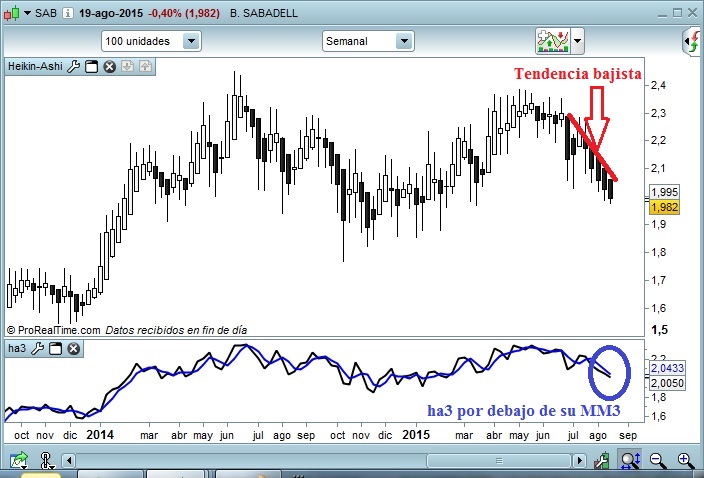Open ha3 indicator wrench settings
The height and width of the screenshot is (478, 704).
38,348
